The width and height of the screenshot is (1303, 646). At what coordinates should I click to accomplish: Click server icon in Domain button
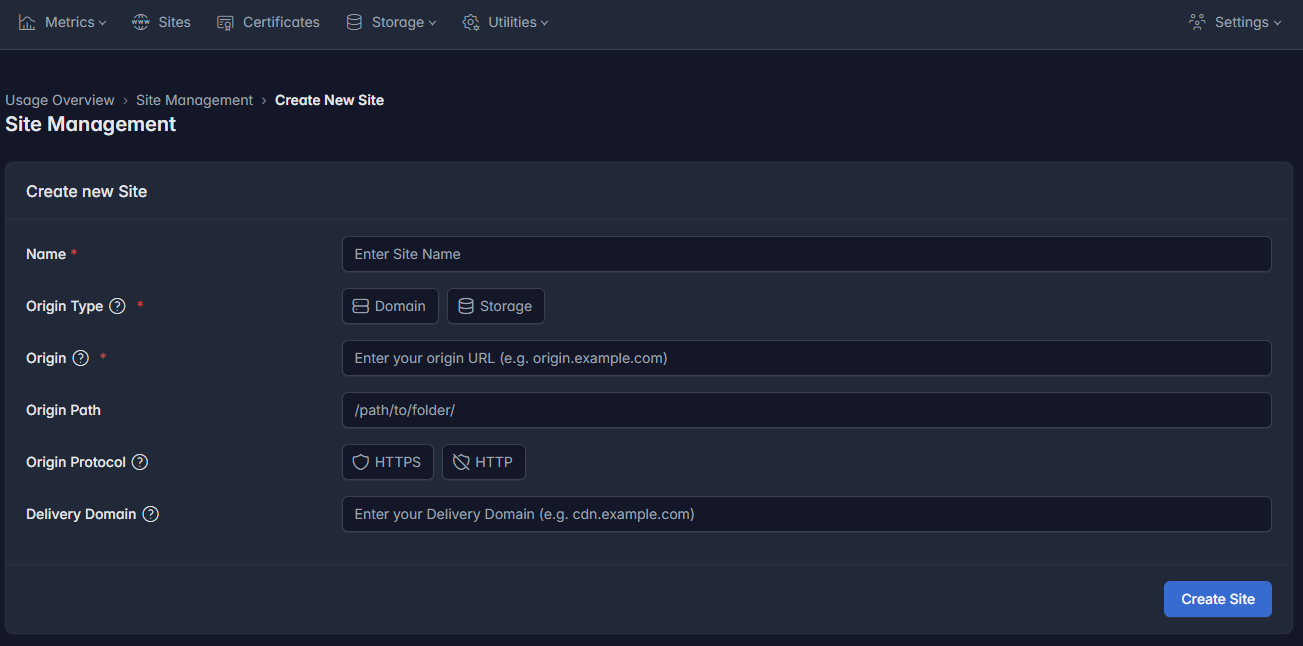tap(361, 306)
